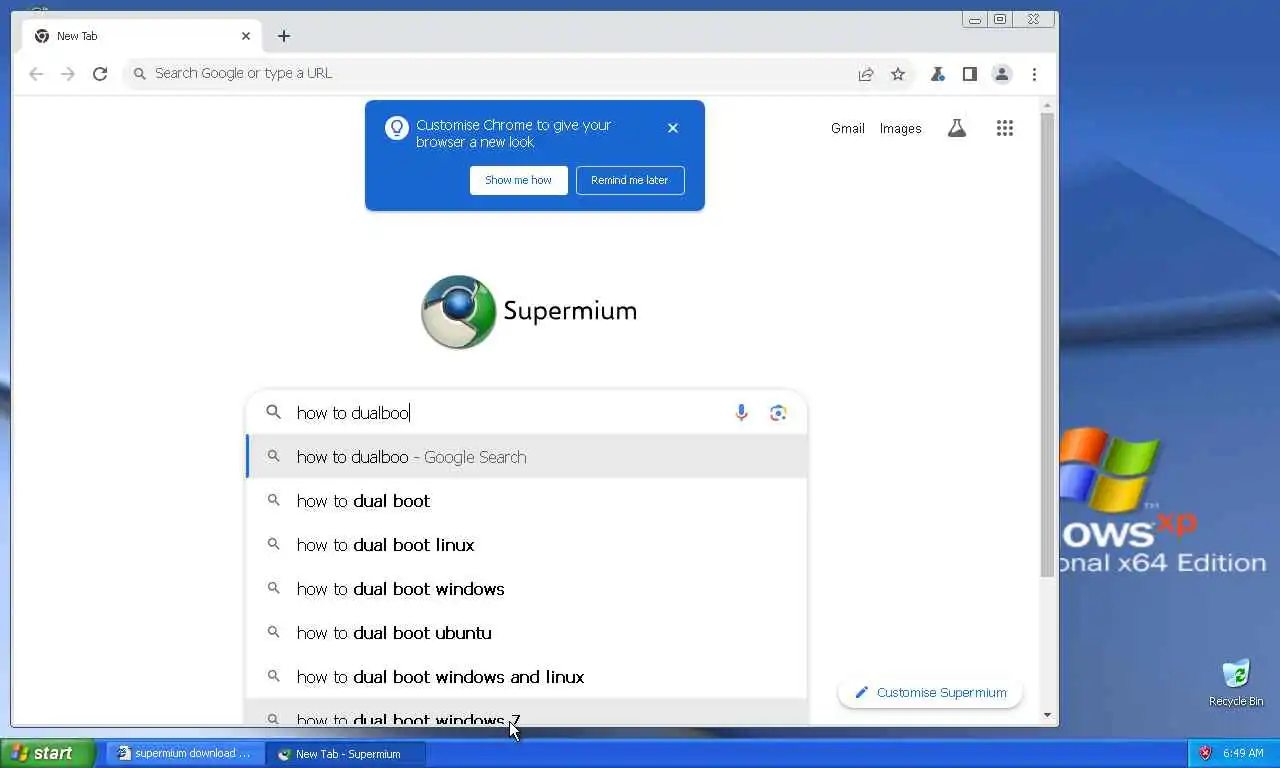Open the Images link

900,128
